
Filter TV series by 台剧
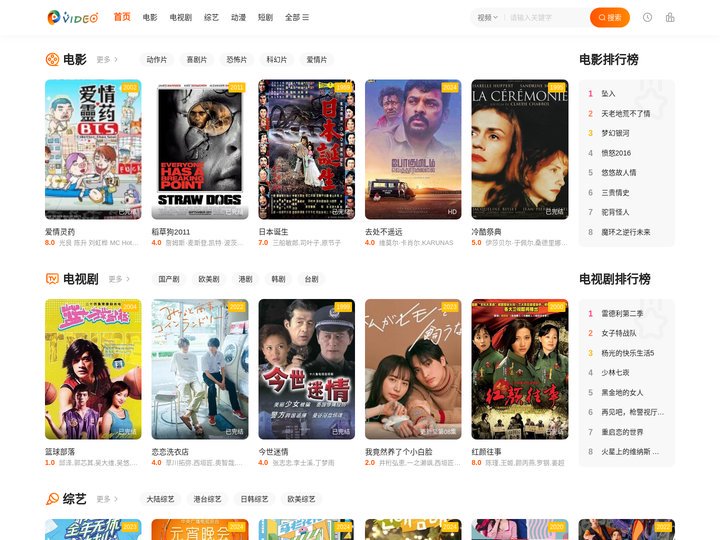pyautogui.click(x=311, y=279)
